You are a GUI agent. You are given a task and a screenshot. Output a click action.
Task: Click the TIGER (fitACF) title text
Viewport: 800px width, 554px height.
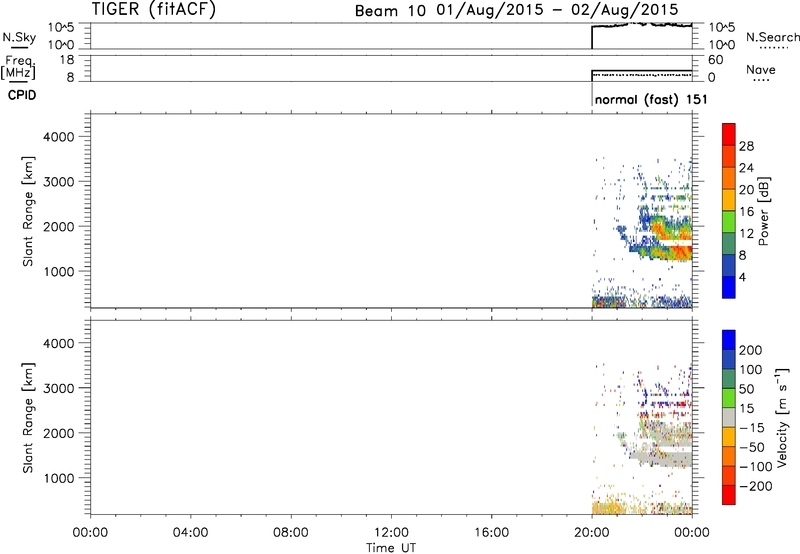click(x=154, y=9)
